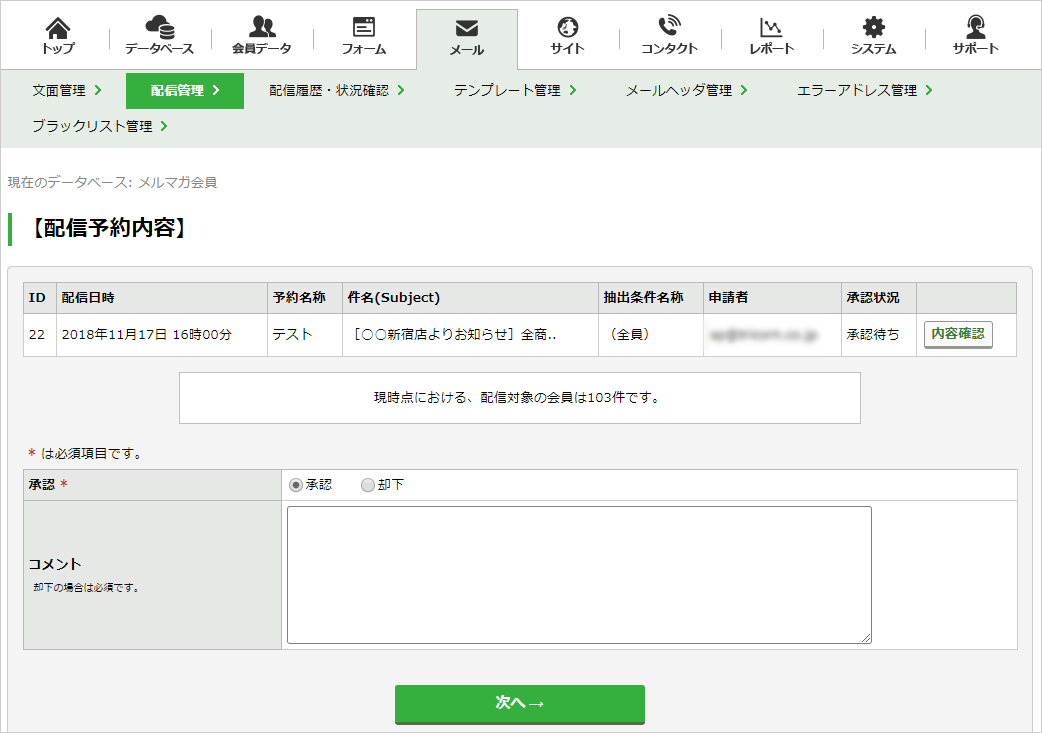Open ブラックリスト管理 submenu item

[x=100, y=126]
